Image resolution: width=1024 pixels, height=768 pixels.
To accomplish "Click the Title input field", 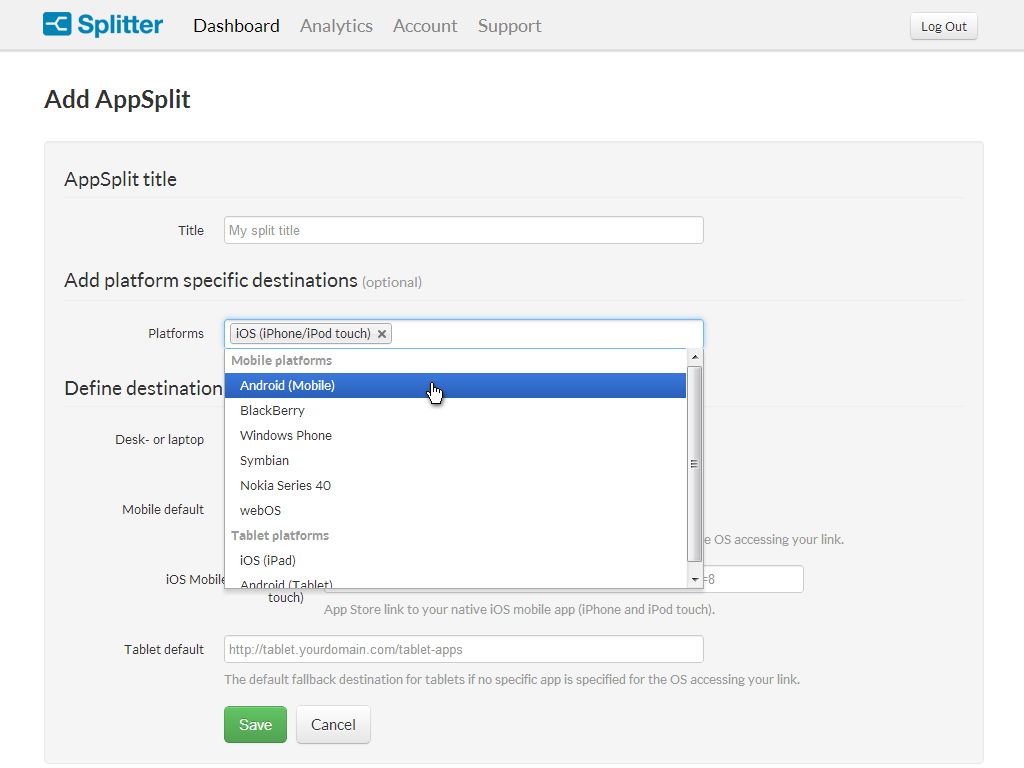I will tap(463, 230).
